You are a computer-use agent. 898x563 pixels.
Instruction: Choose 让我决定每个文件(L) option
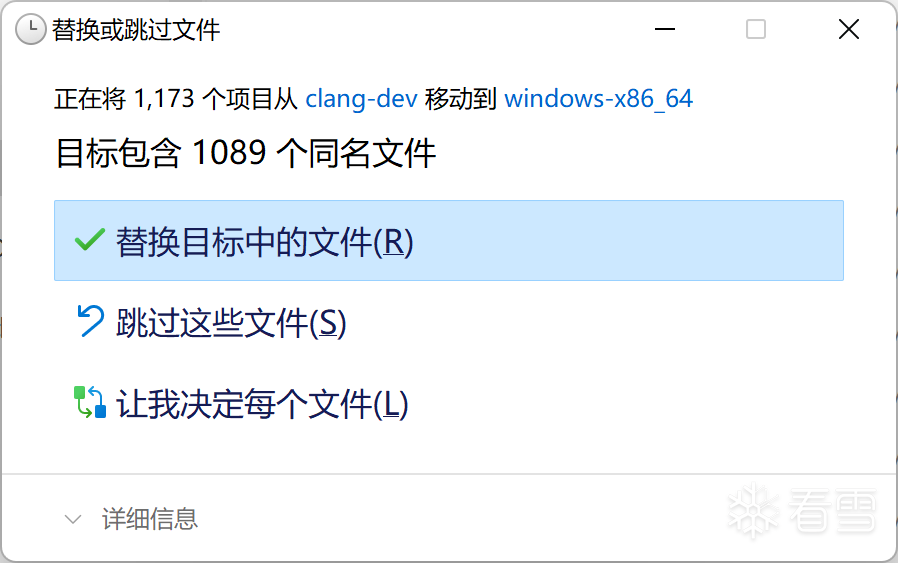coord(449,403)
